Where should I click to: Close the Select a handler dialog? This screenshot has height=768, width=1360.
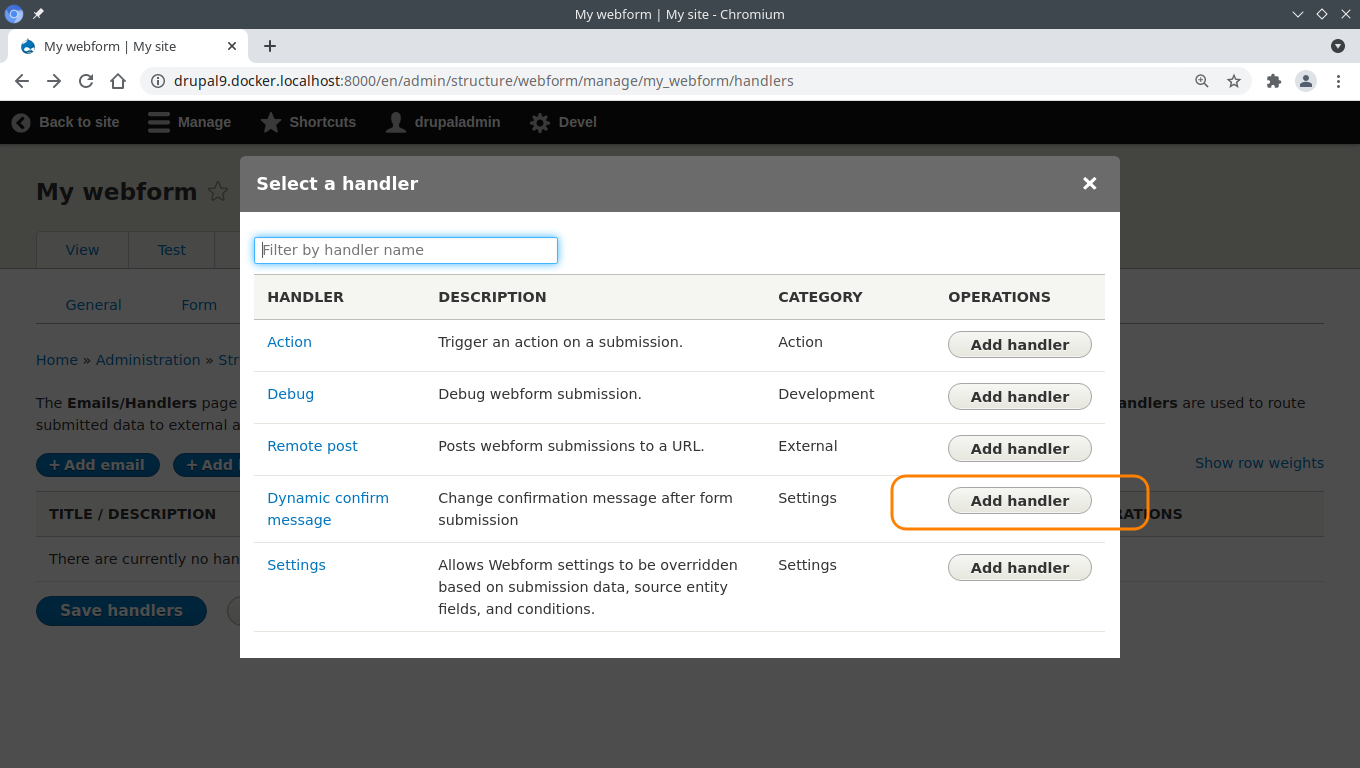coord(1089,183)
